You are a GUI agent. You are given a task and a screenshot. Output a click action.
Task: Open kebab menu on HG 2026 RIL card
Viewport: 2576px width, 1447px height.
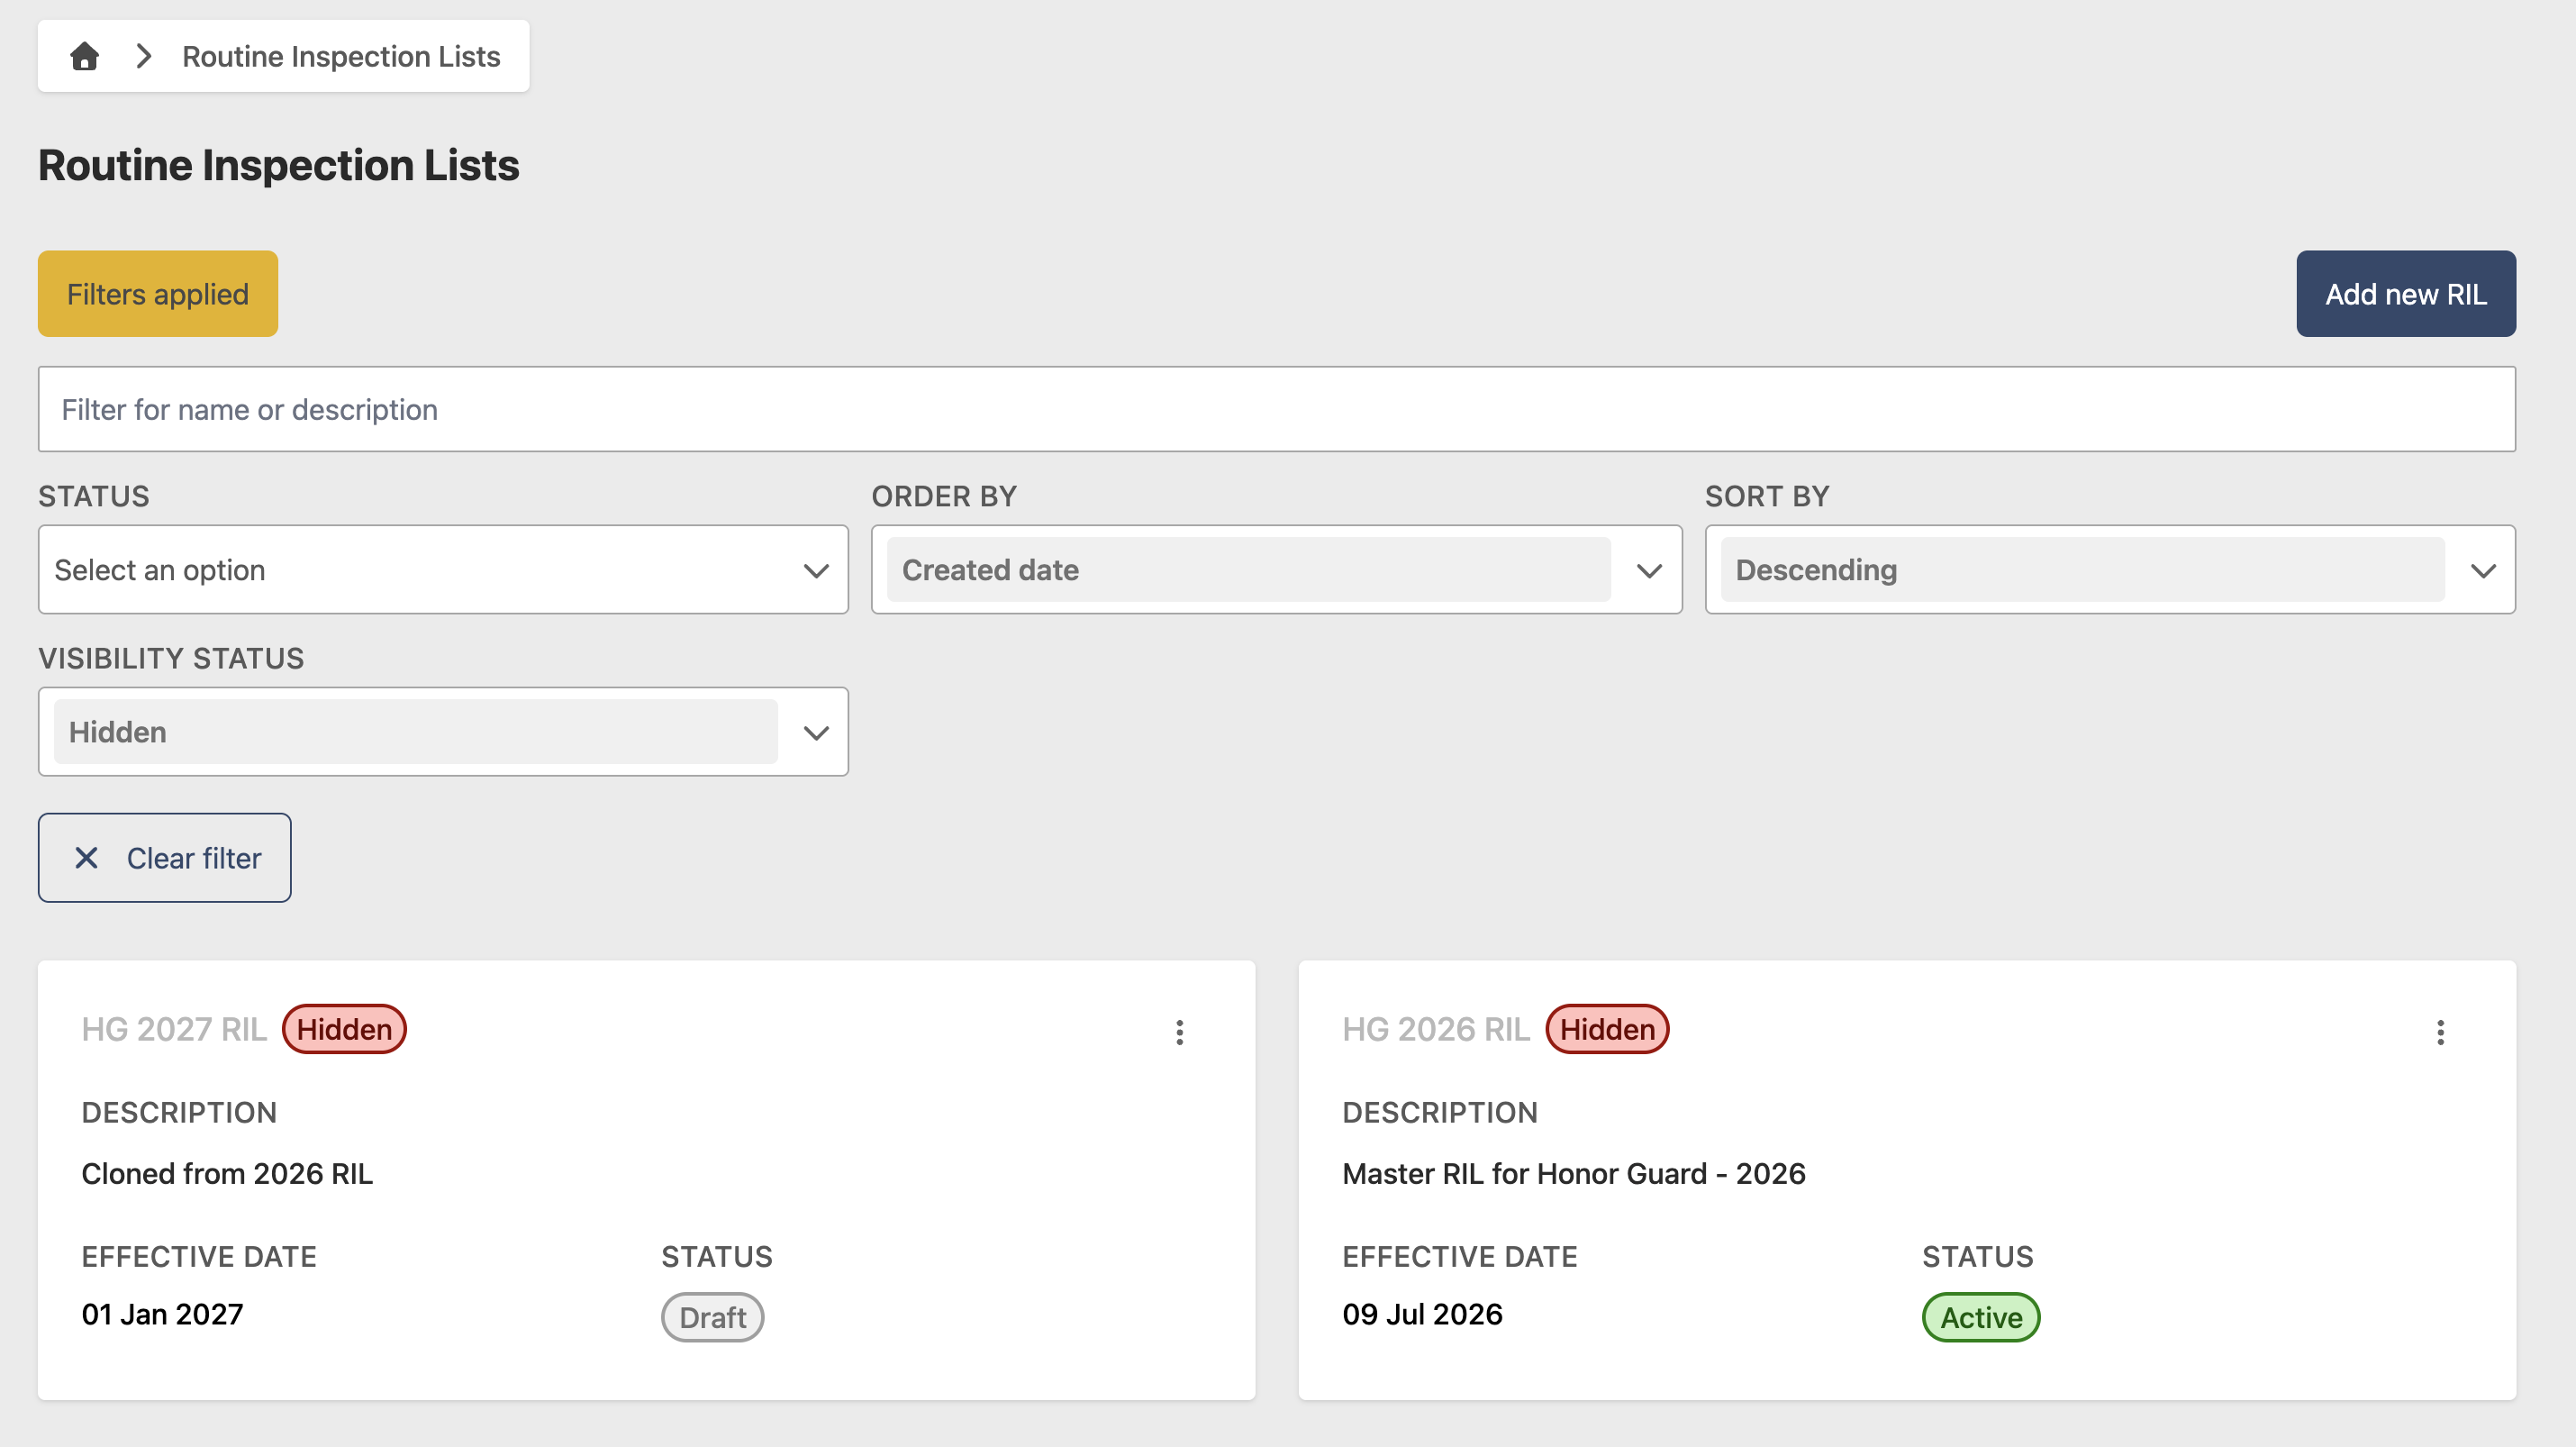[x=2440, y=1032]
